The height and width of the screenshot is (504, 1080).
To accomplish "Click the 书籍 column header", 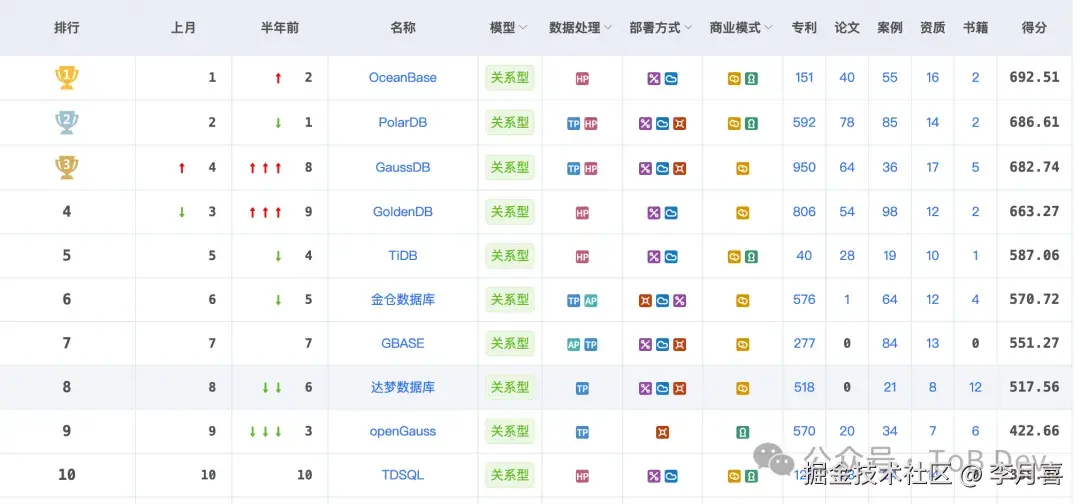I will pos(975,28).
